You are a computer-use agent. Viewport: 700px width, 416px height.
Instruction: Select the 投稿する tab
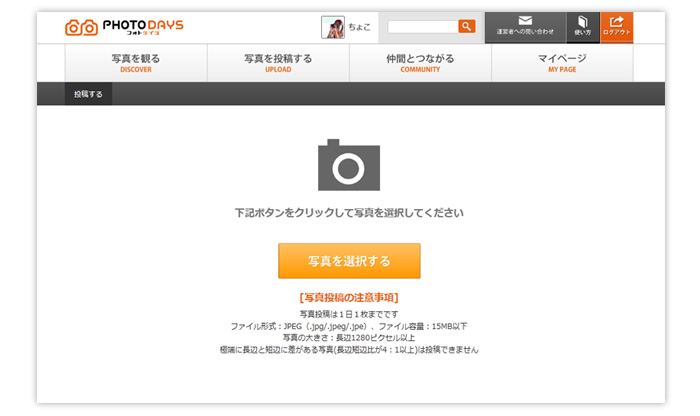(x=88, y=95)
